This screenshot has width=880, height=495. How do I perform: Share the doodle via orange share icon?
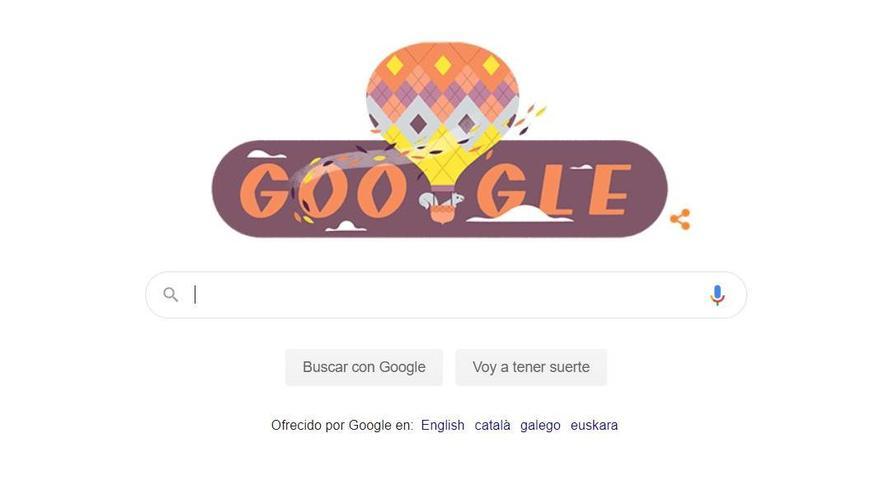coord(680,219)
